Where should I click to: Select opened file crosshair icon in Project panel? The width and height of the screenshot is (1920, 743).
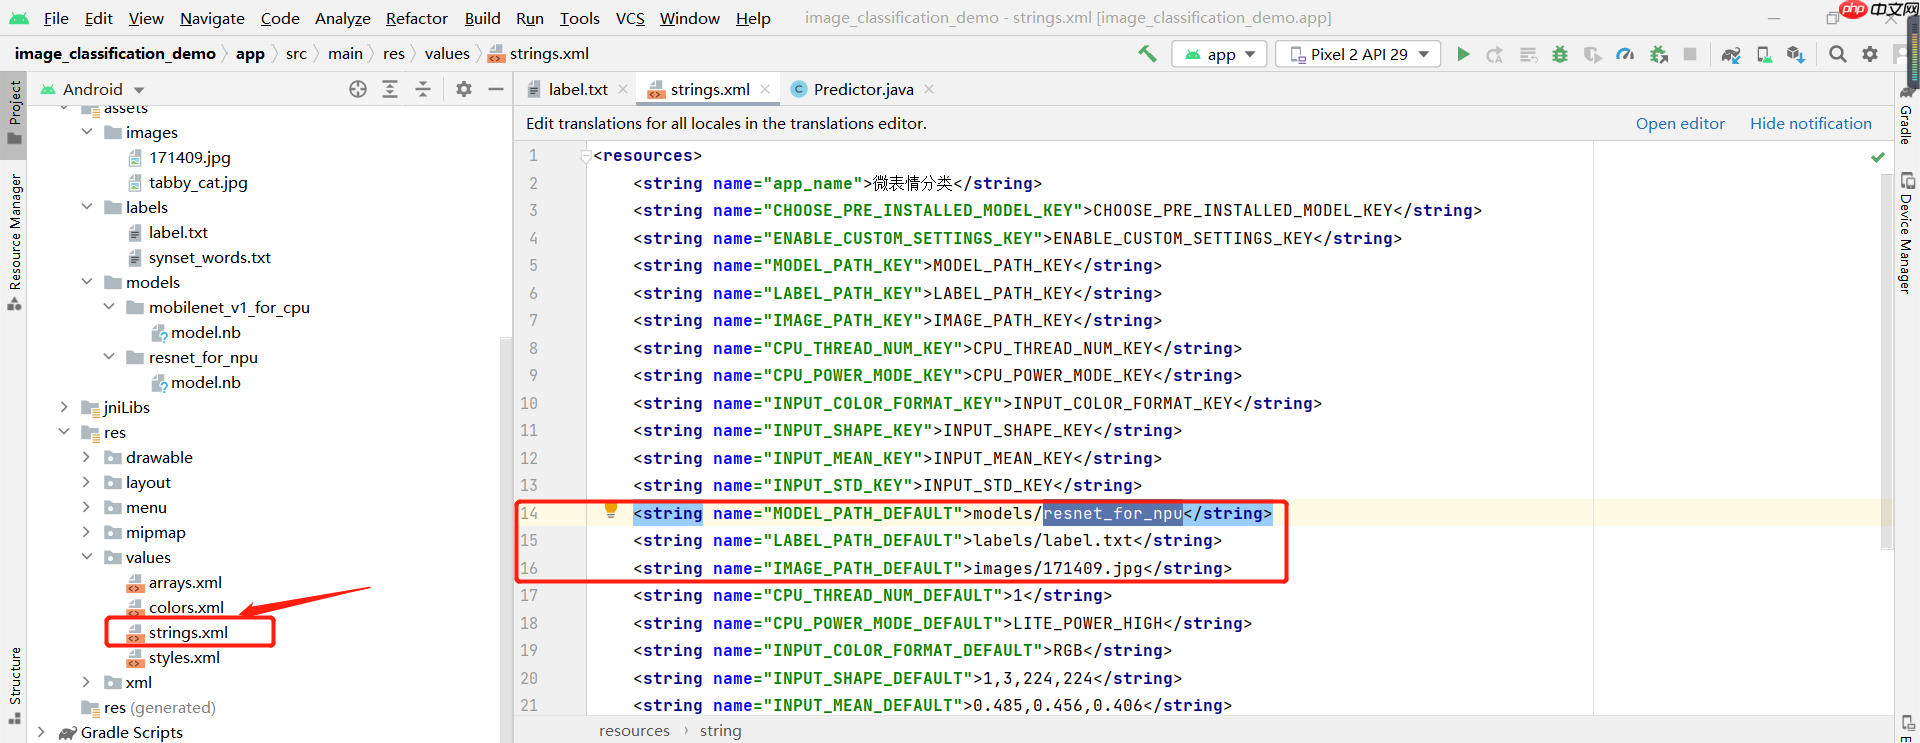[358, 89]
